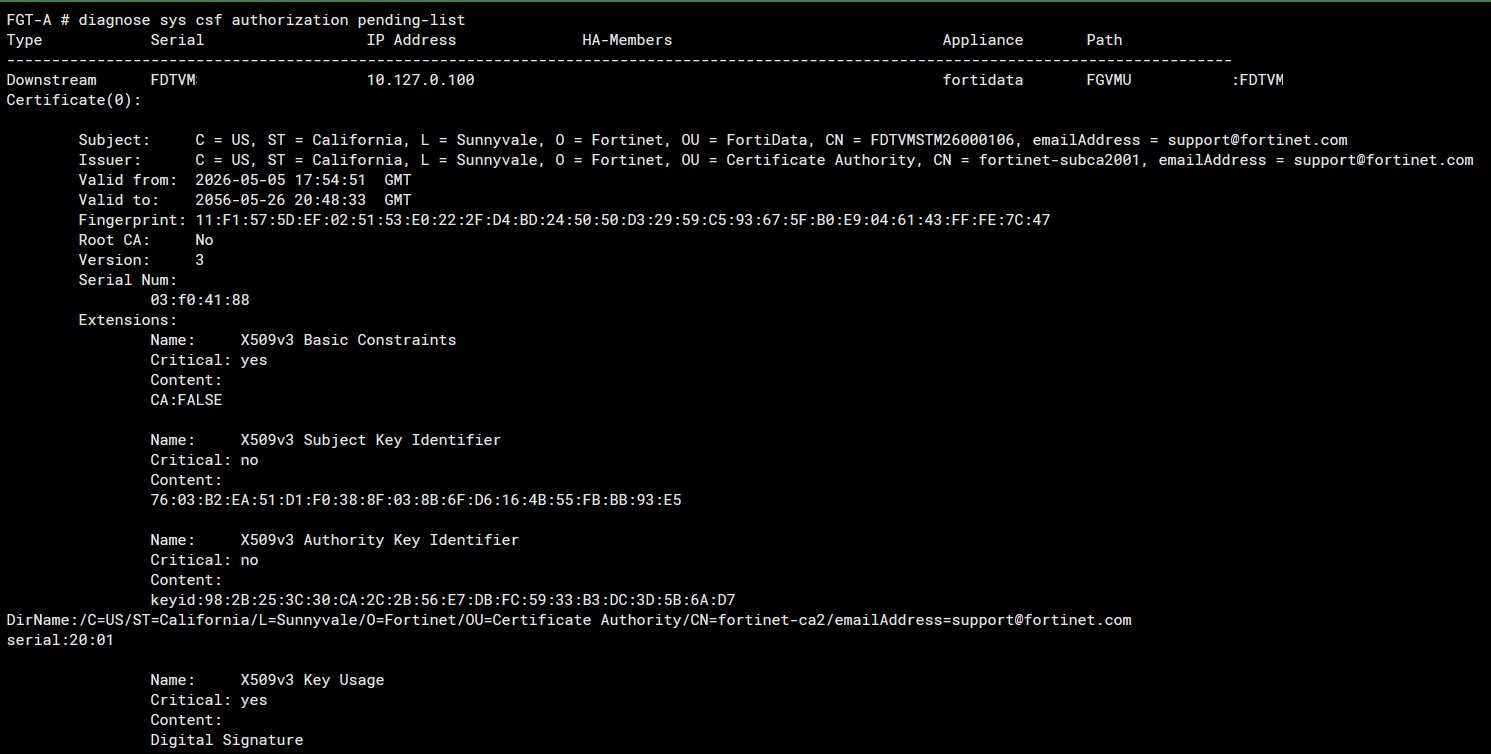Click the IP address 10.127.0.100

tap(421, 80)
